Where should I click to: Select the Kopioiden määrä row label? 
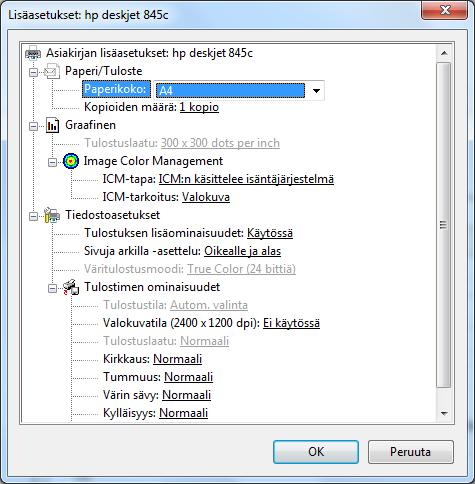coord(130,107)
